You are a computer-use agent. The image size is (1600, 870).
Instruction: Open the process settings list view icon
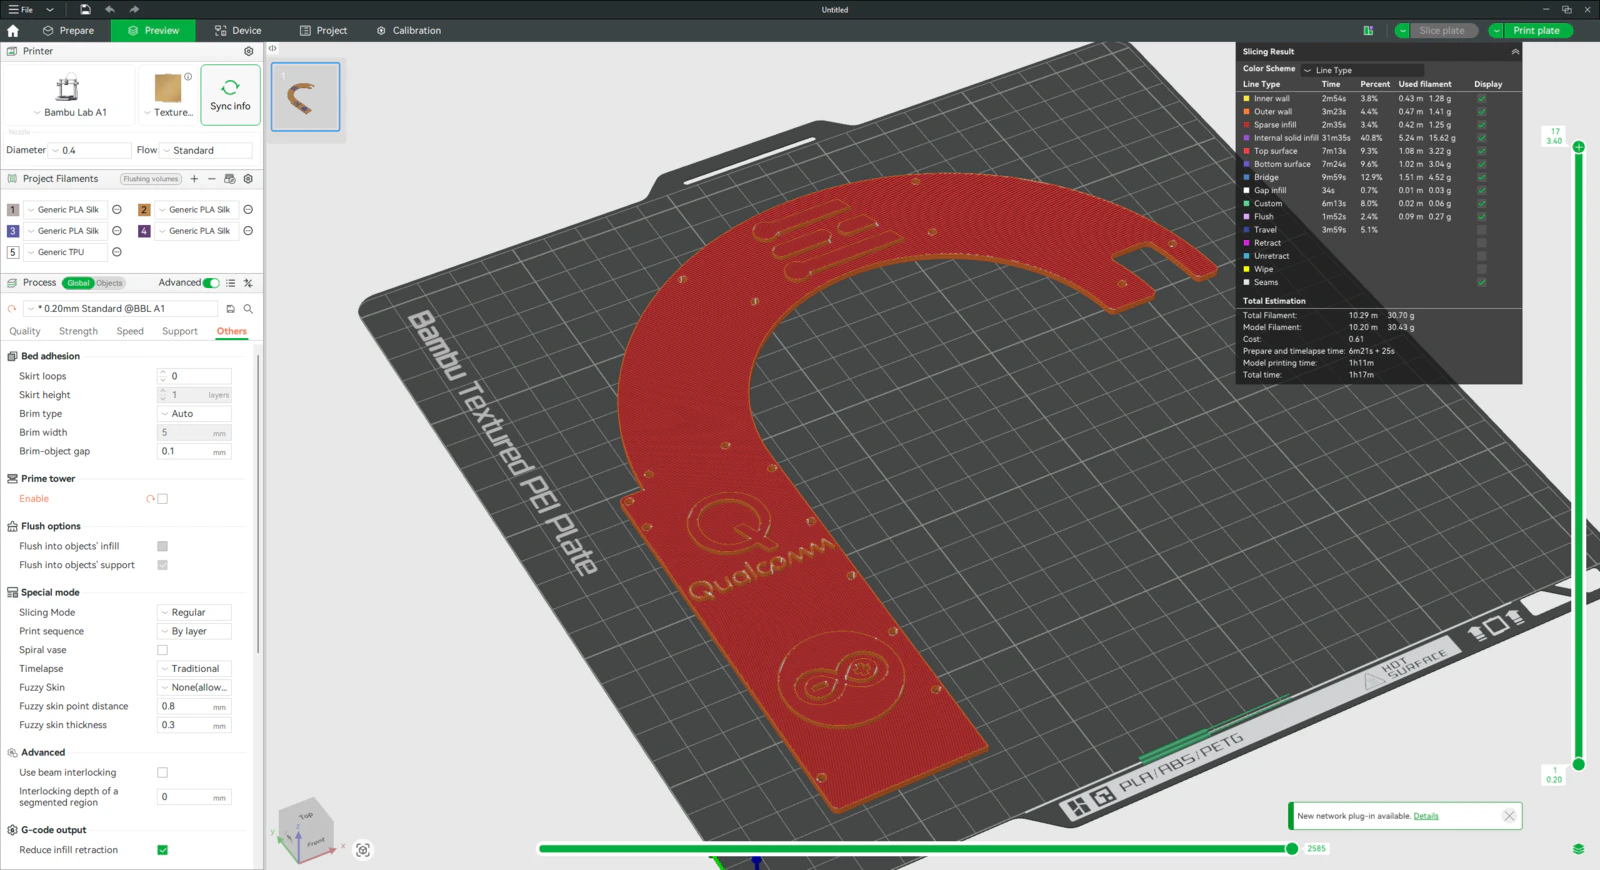coord(231,283)
